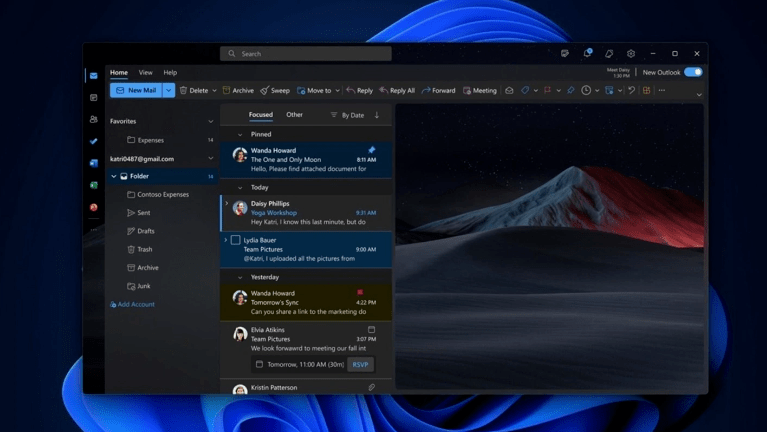Click the Archive toolbar button
The width and height of the screenshot is (767, 432).
pyautogui.click(x=238, y=91)
